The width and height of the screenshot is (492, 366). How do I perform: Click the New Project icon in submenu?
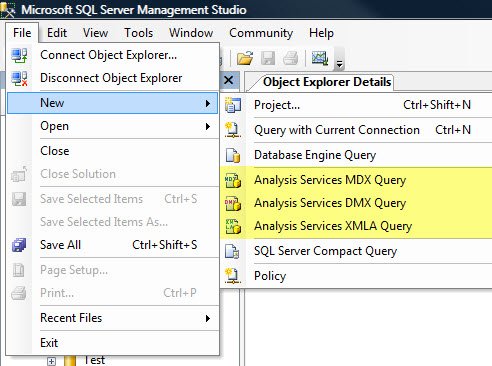(233, 105)
